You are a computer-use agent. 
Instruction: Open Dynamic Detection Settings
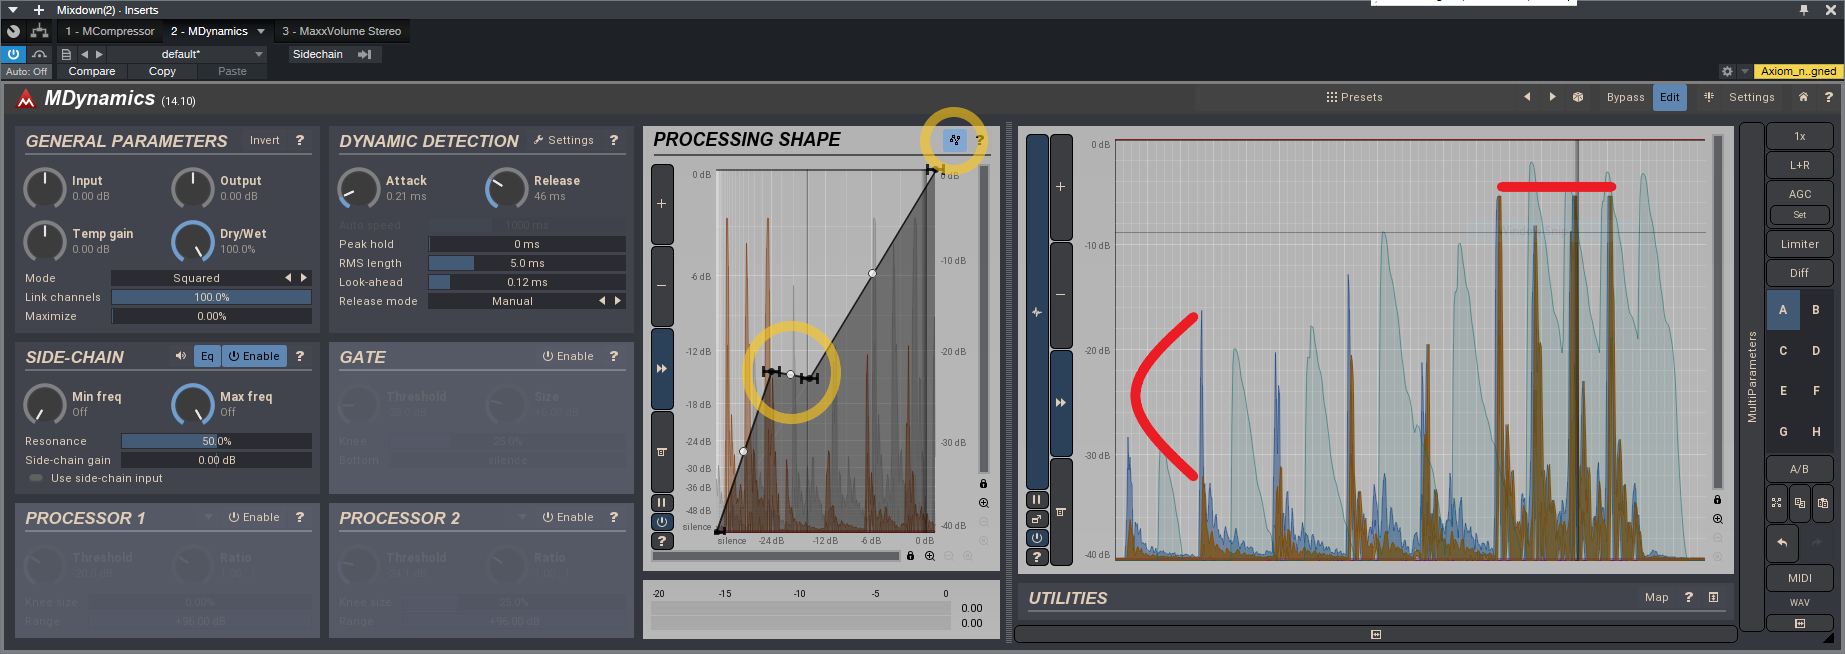(x=564, y=140)
